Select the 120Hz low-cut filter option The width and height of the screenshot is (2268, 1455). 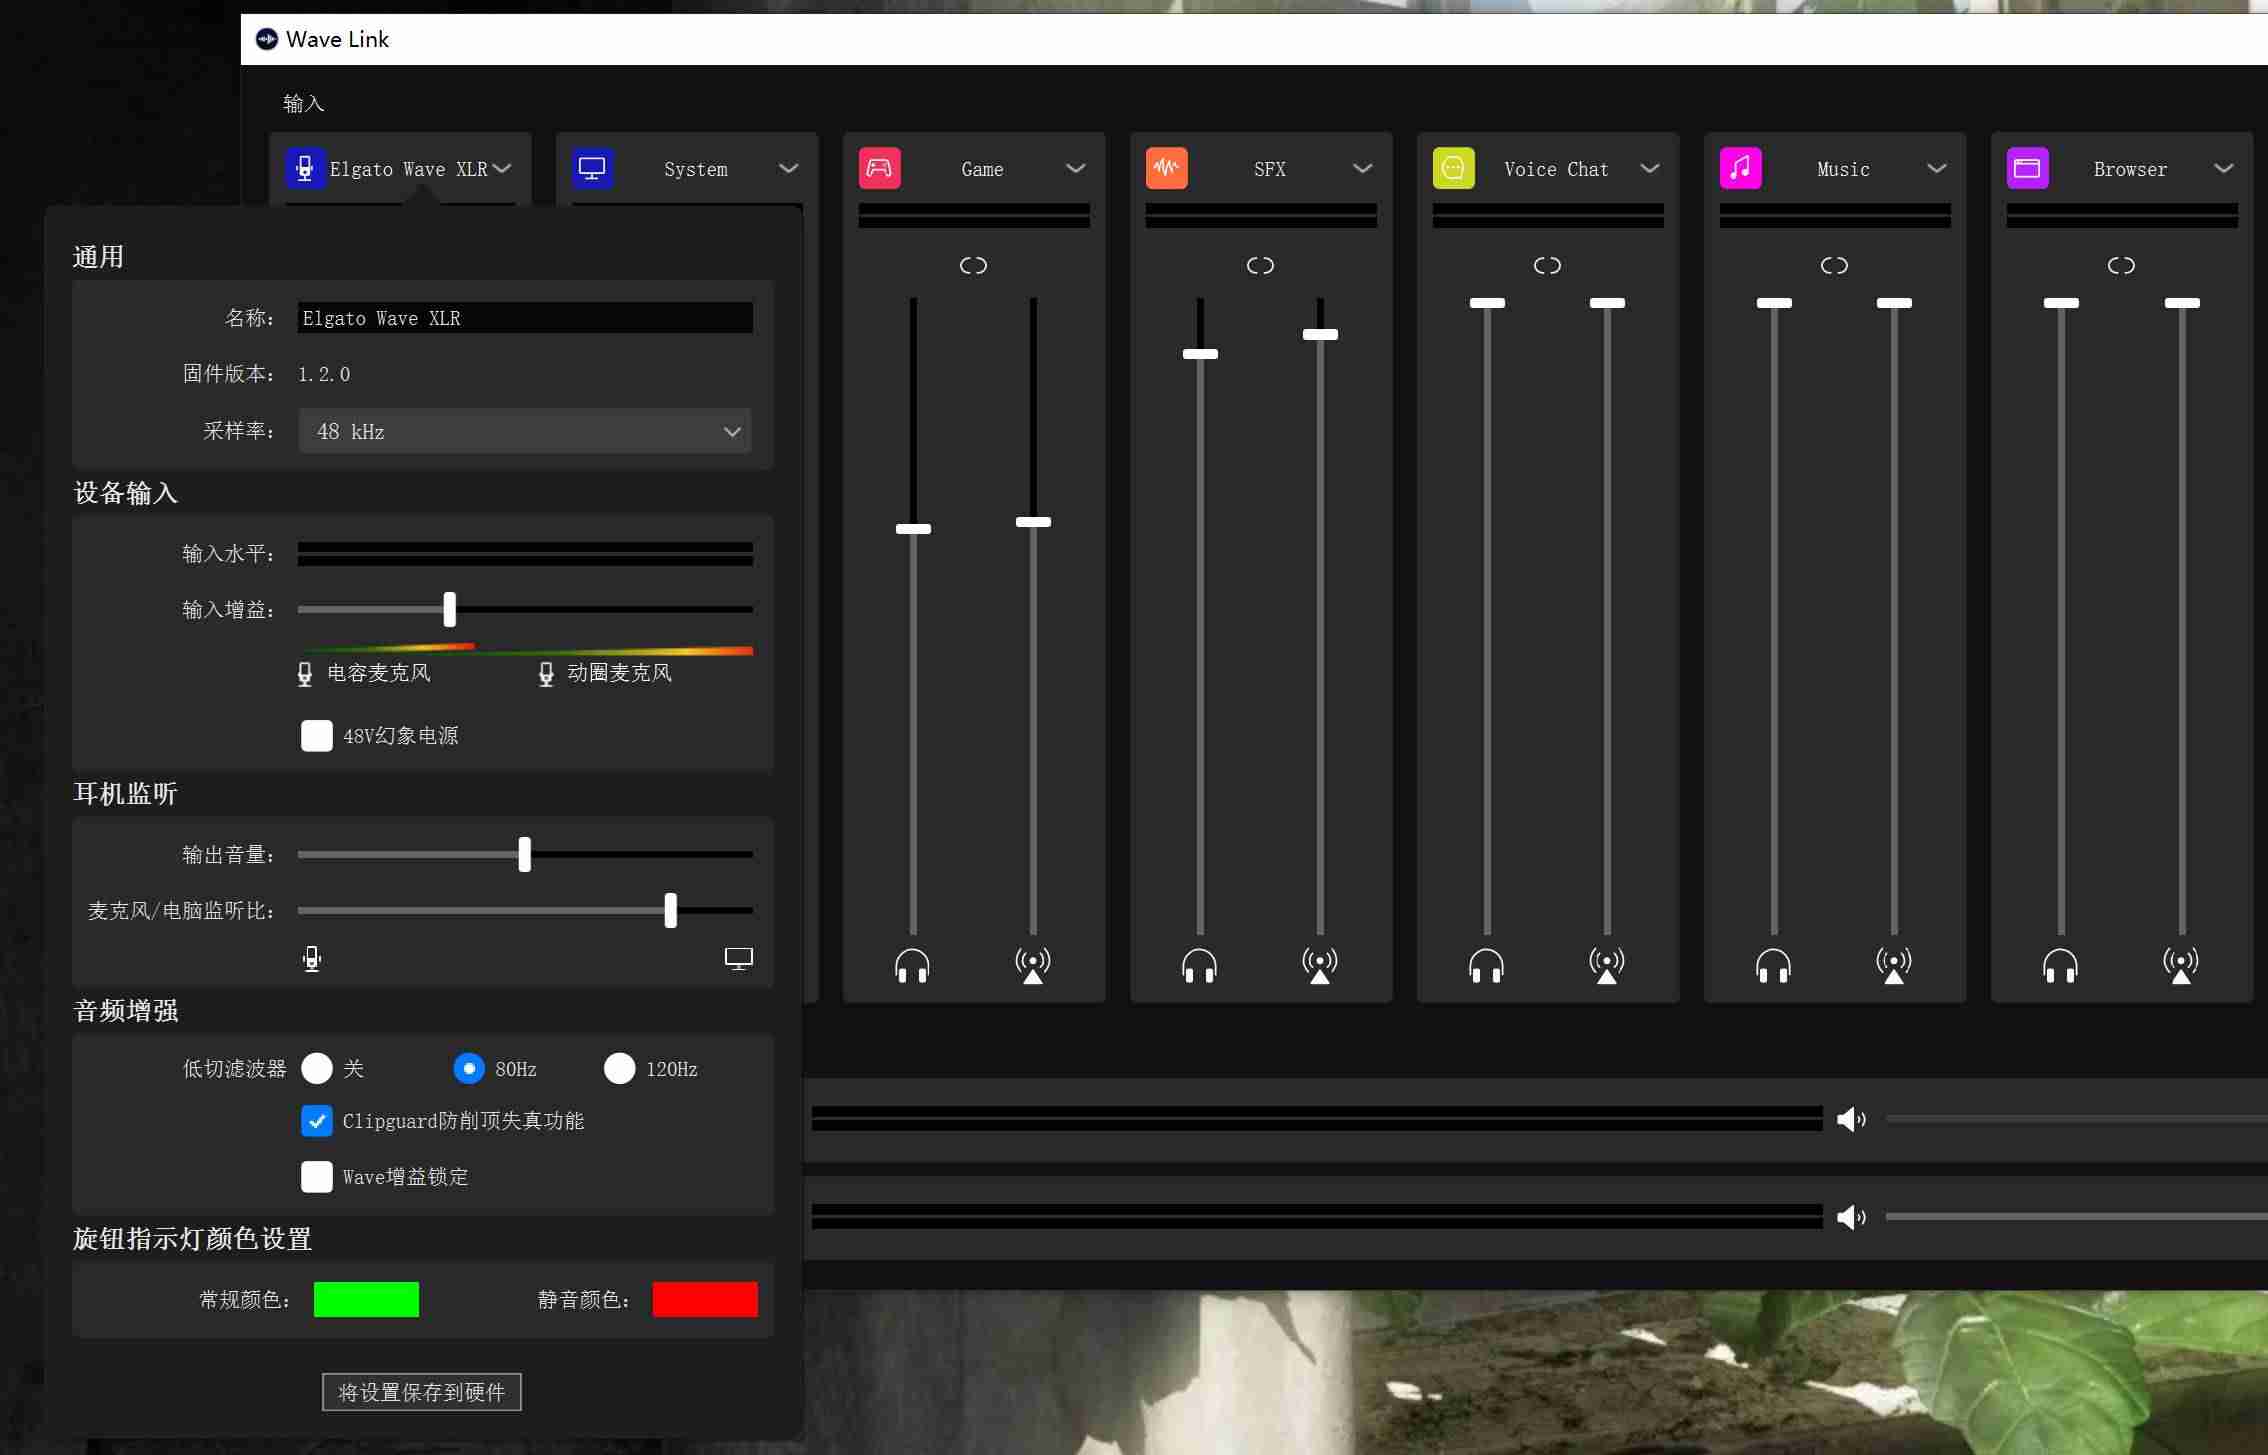[619, 1068]
